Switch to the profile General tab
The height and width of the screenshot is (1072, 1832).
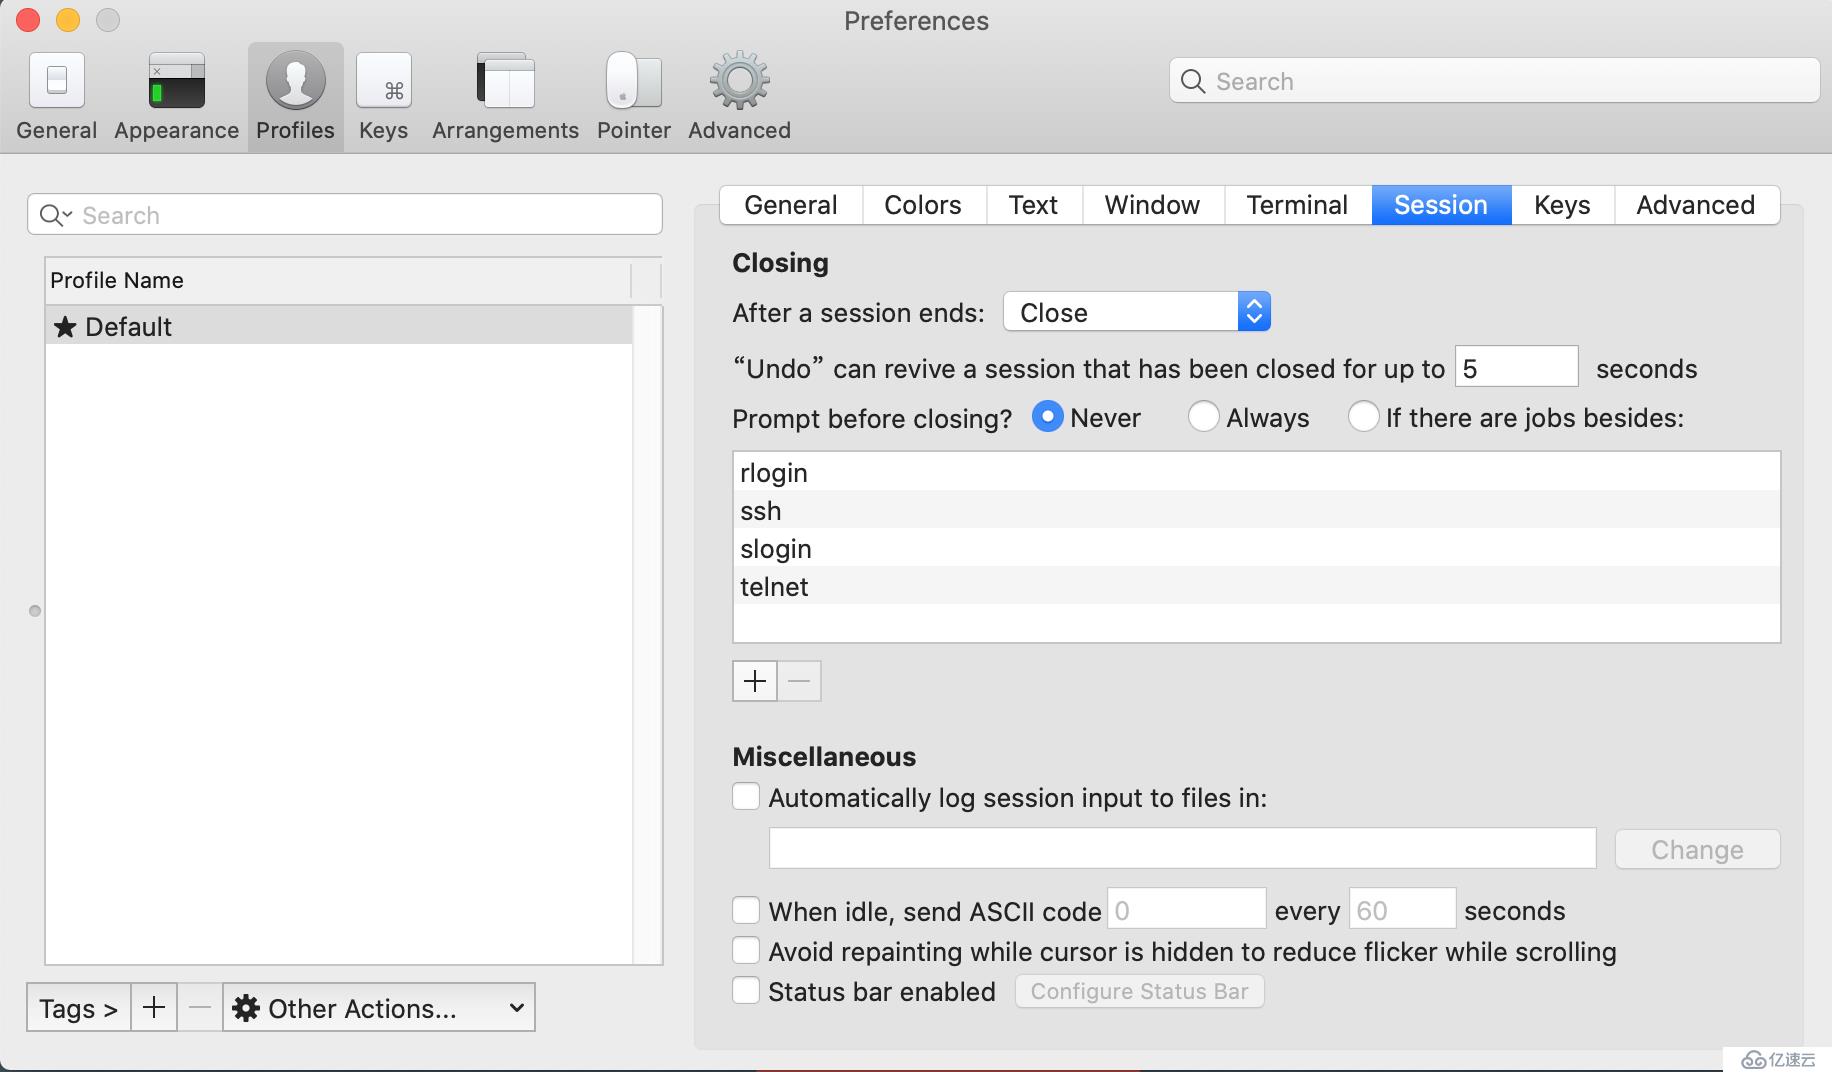pyautogui.click(x=791, y=205)
